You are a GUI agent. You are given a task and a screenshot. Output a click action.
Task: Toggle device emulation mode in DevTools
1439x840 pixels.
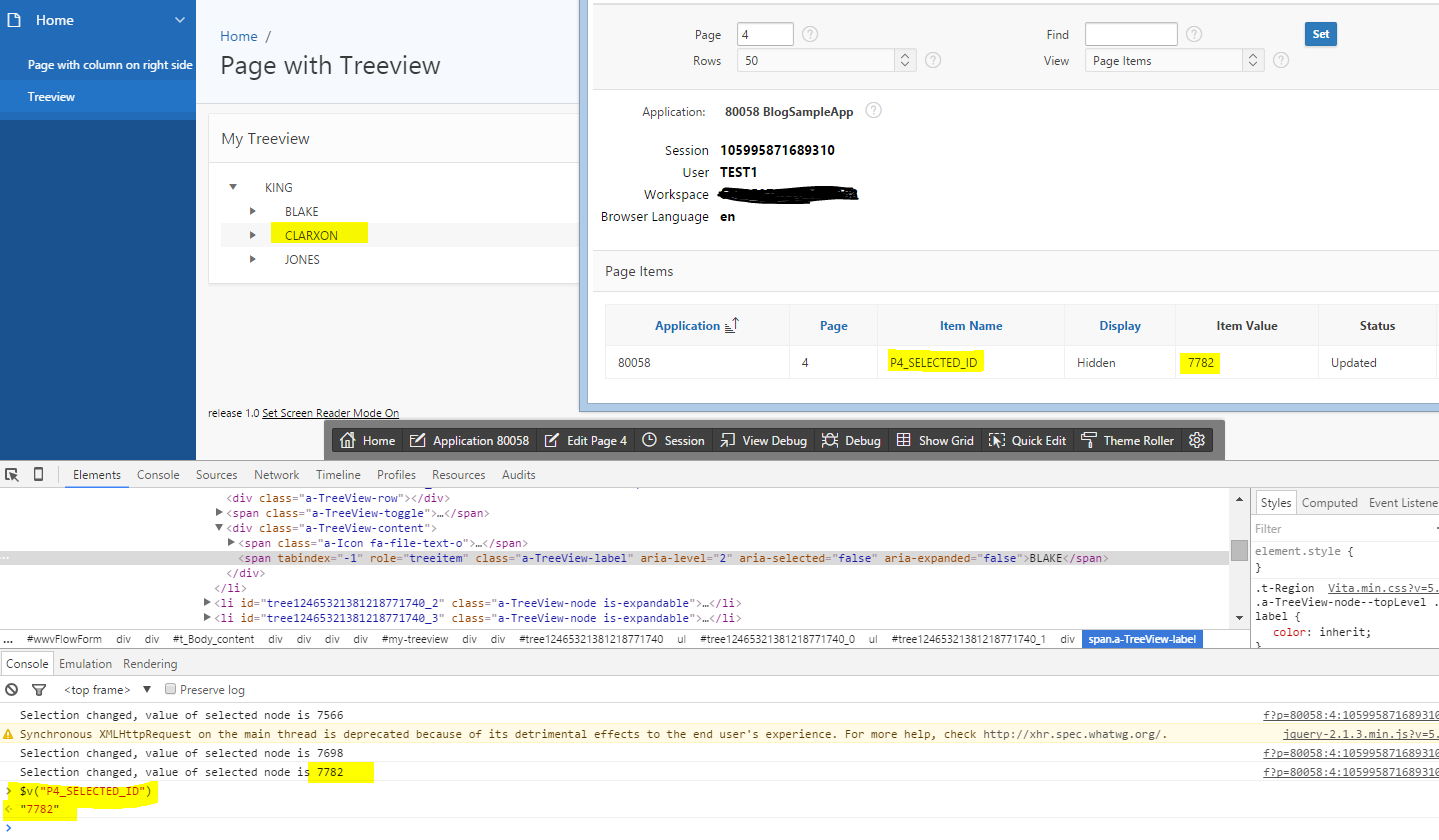[x=36, y=474]
